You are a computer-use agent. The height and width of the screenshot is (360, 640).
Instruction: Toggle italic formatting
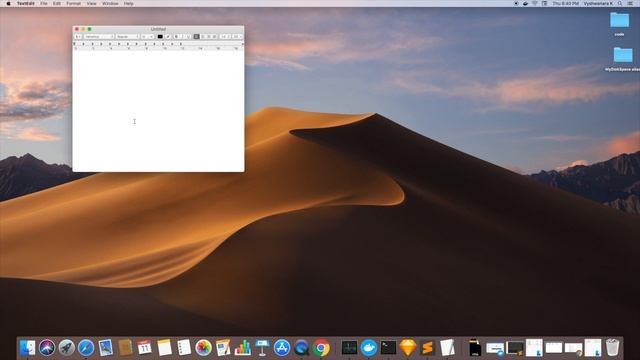click(182, 36)
